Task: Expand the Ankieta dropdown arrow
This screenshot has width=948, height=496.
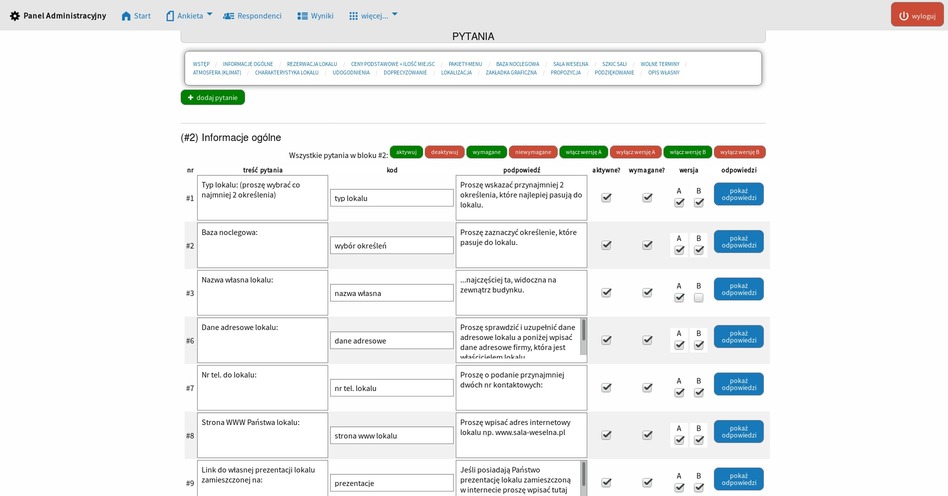Action: [x=211, y=15]
